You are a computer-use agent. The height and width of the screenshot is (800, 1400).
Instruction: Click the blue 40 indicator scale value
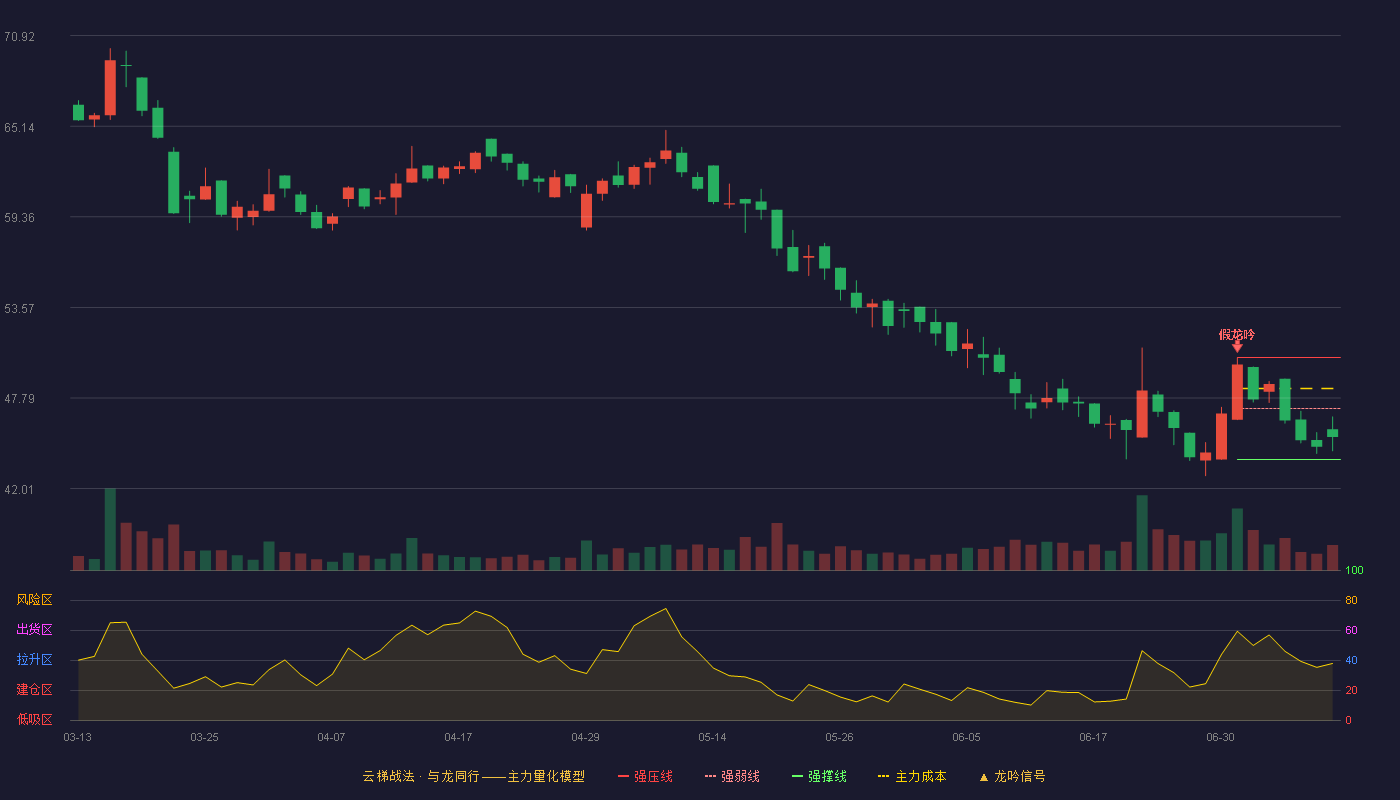pos(1351,661)
